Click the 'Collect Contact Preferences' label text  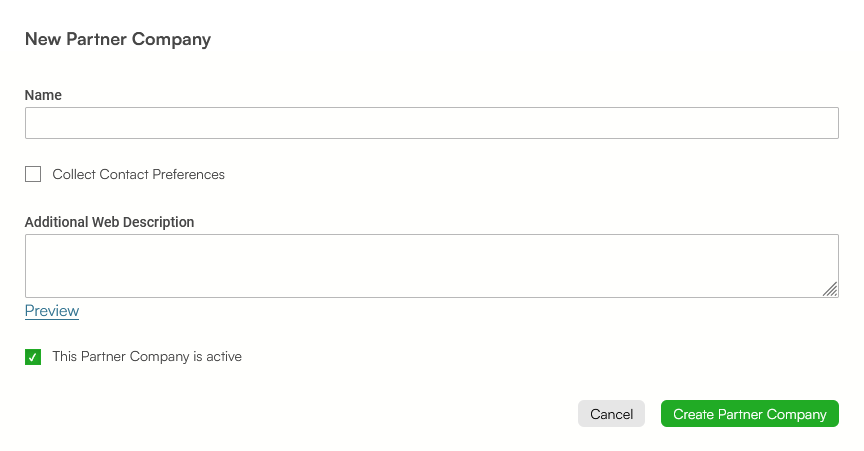pos(138,174)
